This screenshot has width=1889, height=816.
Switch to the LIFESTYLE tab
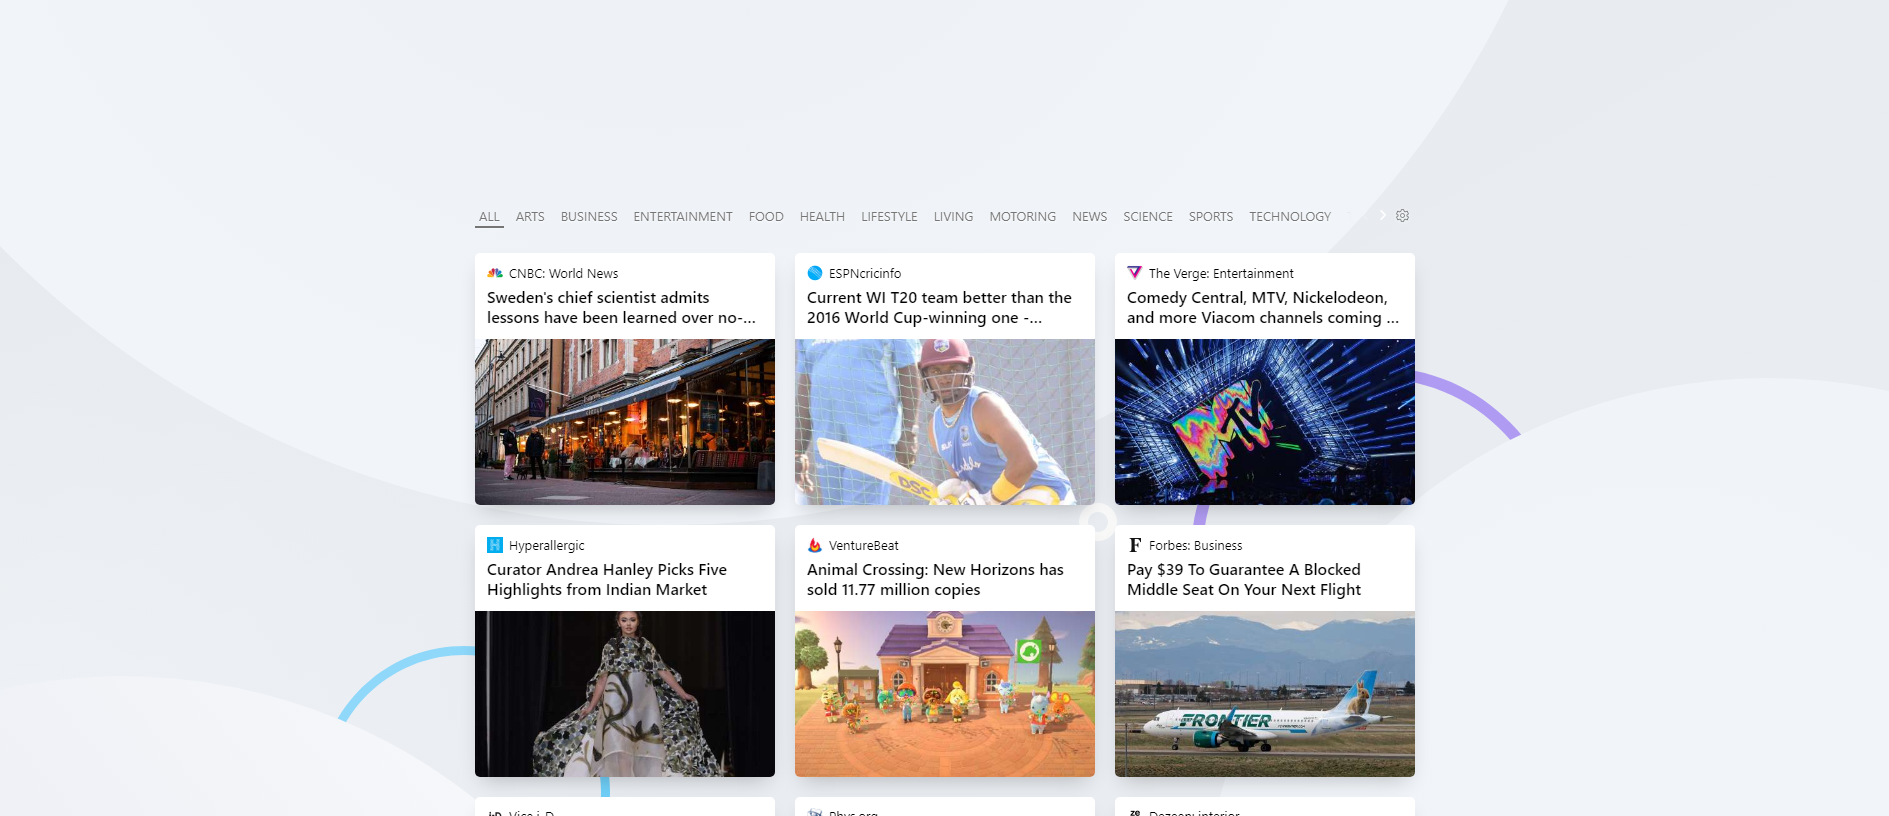[889, 217]
